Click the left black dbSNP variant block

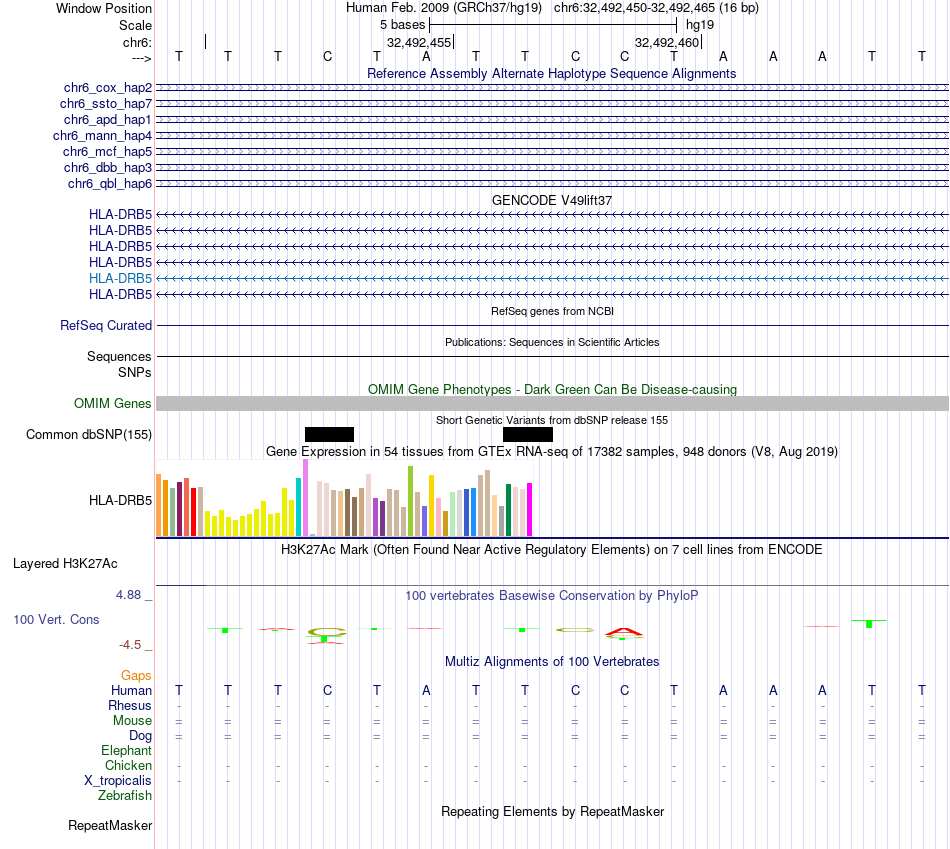pyautogui.click(x=329, y=434)
